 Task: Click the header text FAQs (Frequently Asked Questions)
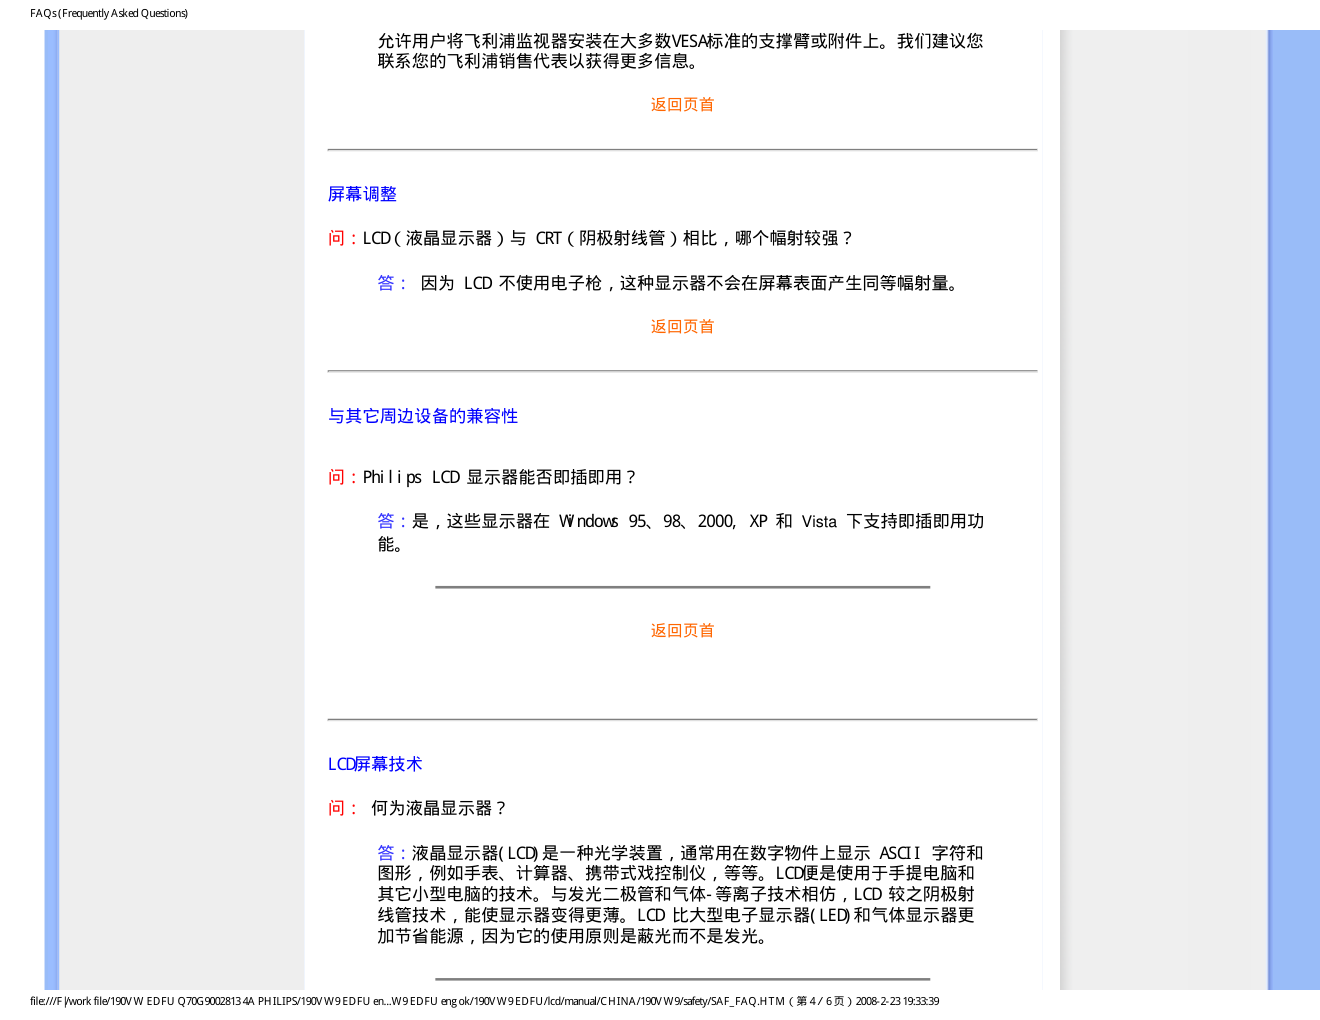(x=109, y=13)
